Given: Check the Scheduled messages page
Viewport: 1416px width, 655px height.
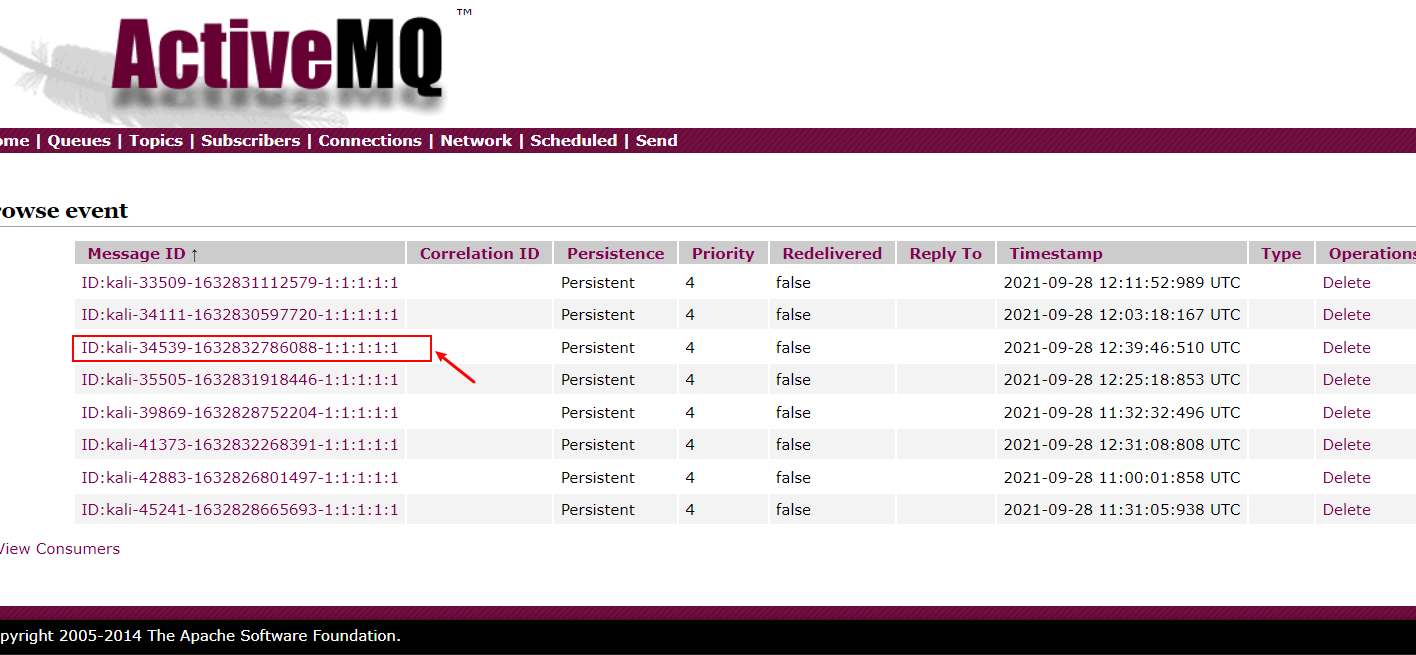Looking at the screenshot, I should pos(574,140).
